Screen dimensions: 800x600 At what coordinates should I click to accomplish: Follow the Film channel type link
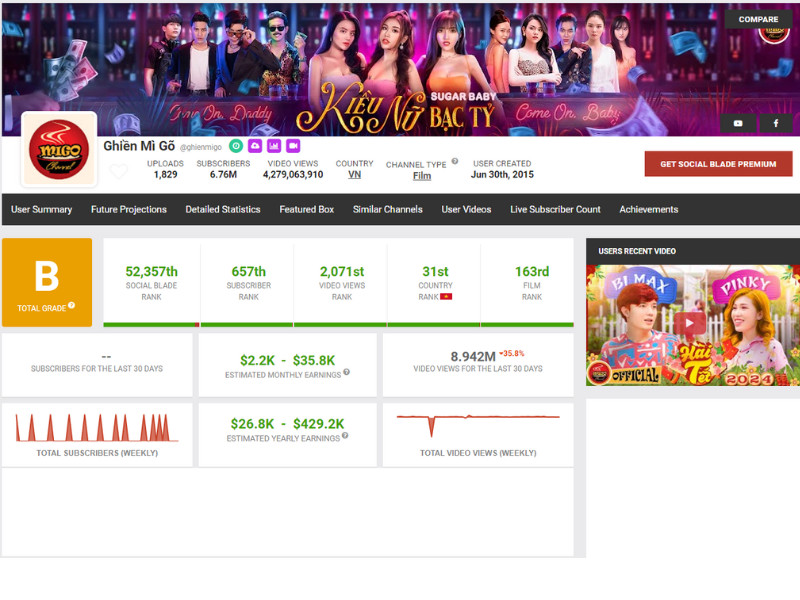pyautogui.click(x=422, y=176)
